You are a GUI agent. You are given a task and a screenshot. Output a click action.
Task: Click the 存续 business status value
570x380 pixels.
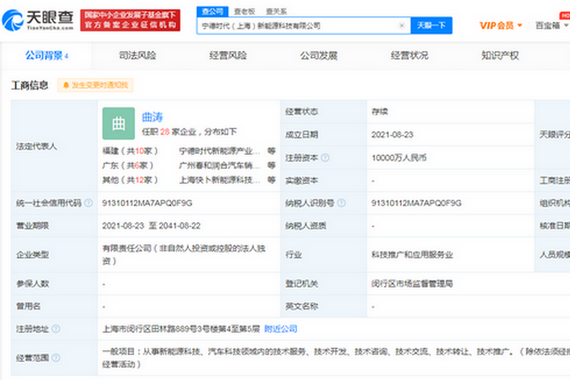point(380,111)
